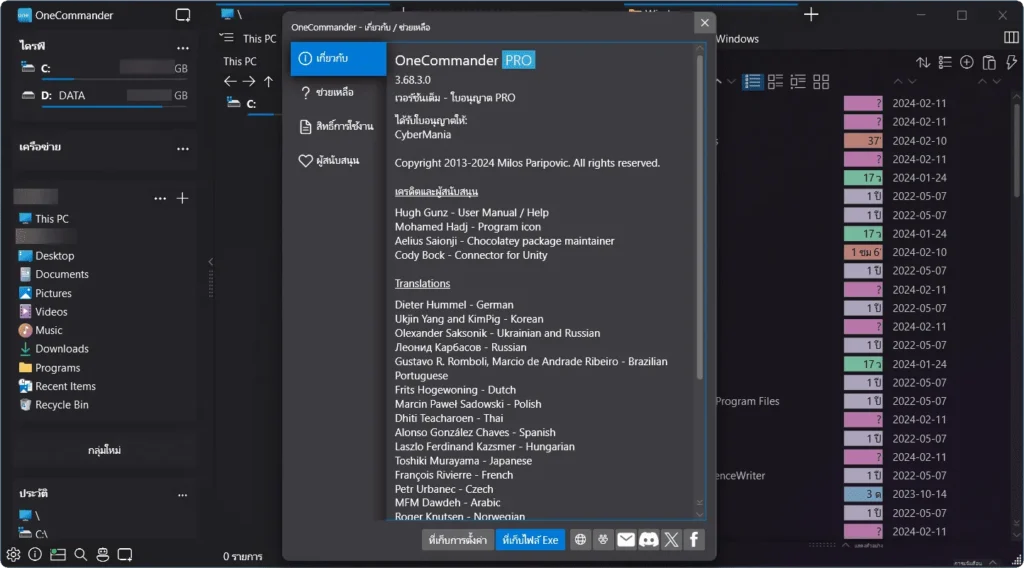This screenshot has width=1024, height=568.
Task: Open settings gear in bottom toolbar
Action: (x=13, y=554)
